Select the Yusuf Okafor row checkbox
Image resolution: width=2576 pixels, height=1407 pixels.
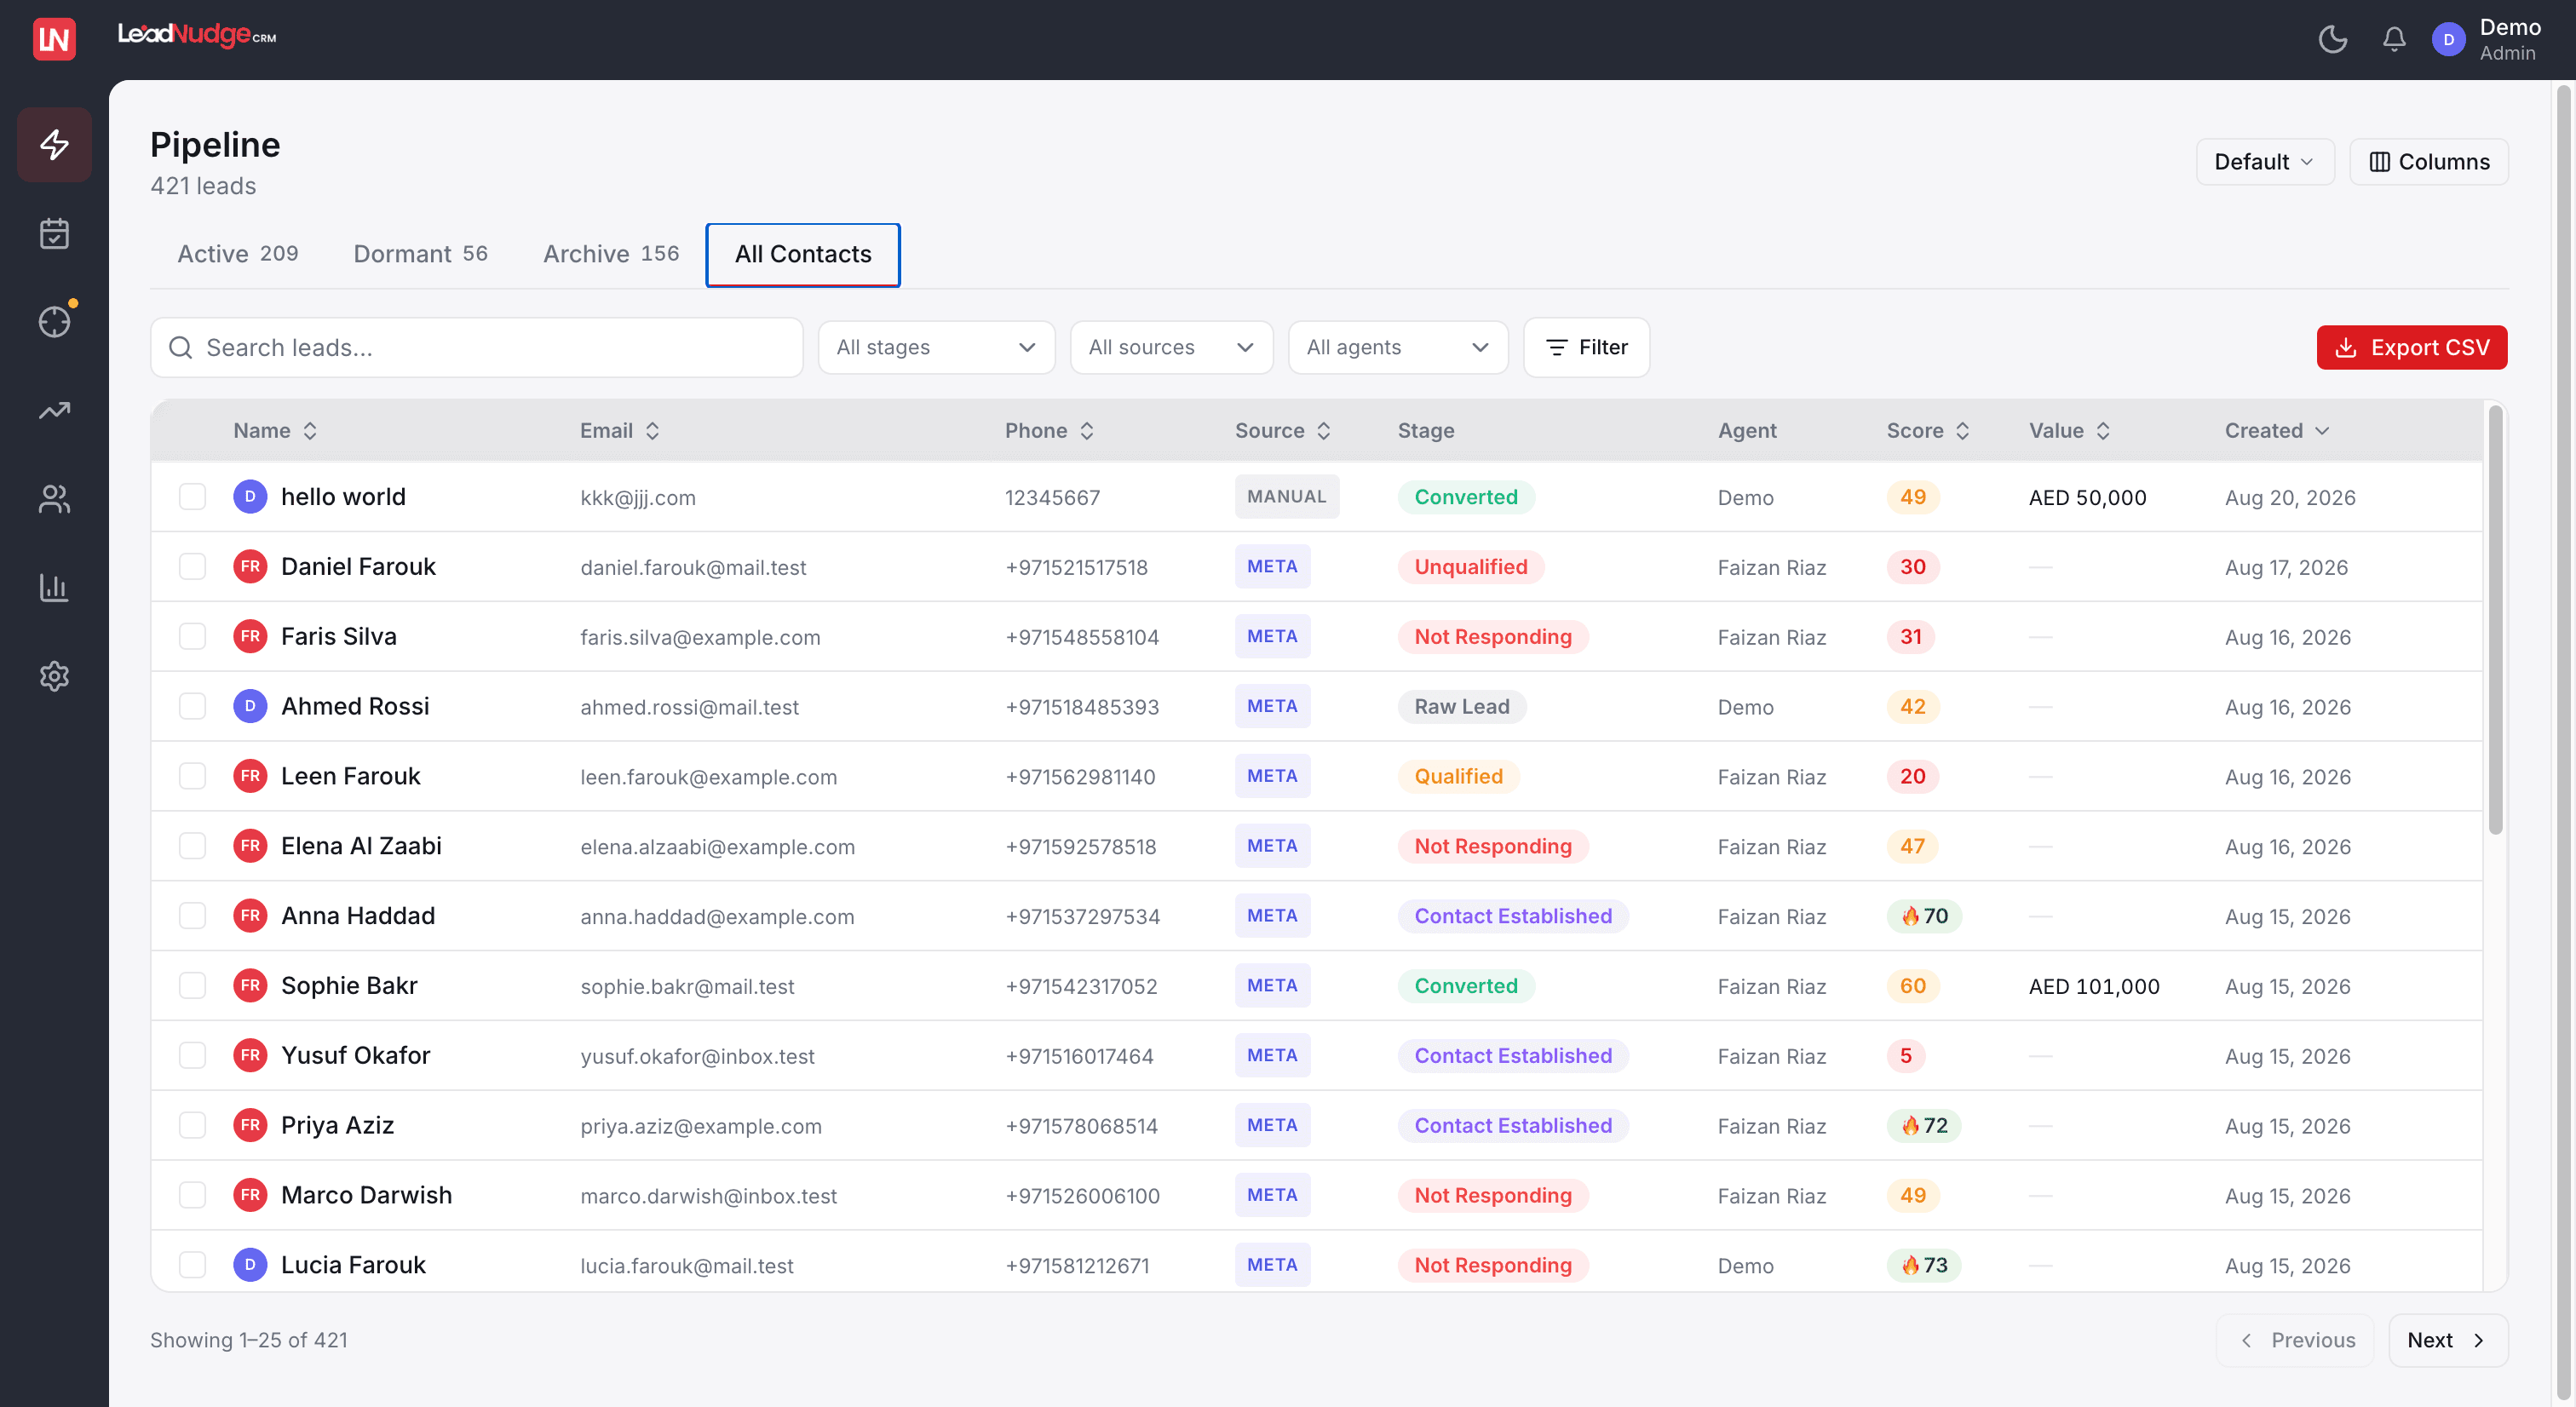[192, 1056]
